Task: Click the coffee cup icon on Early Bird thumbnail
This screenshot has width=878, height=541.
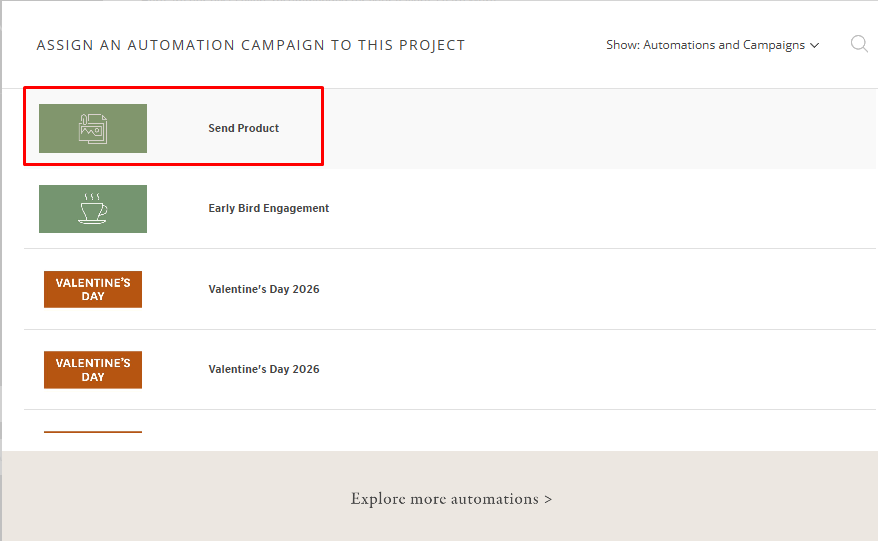Action: tap(92, 208)
